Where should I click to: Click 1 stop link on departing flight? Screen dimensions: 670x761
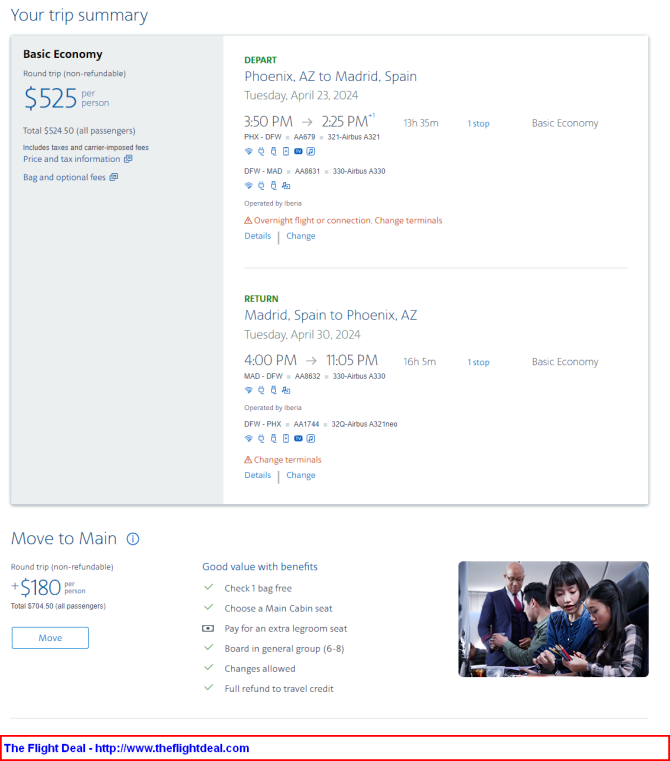coord(478,123)
